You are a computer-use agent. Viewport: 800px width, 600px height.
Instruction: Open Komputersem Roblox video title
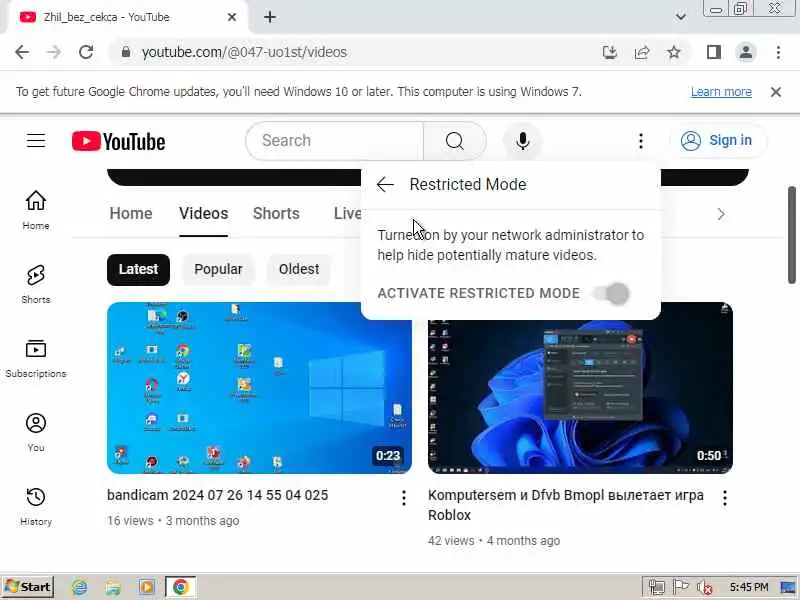click(565, 505)
